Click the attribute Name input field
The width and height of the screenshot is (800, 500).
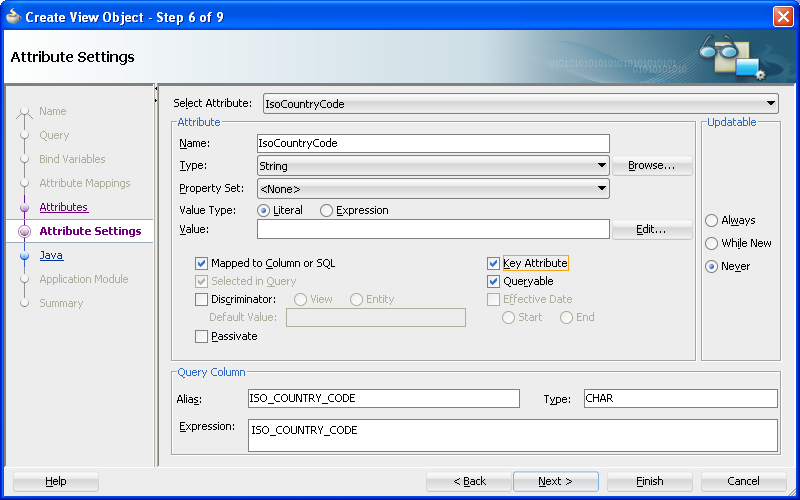pyautogui.click(x=433, y=143)
